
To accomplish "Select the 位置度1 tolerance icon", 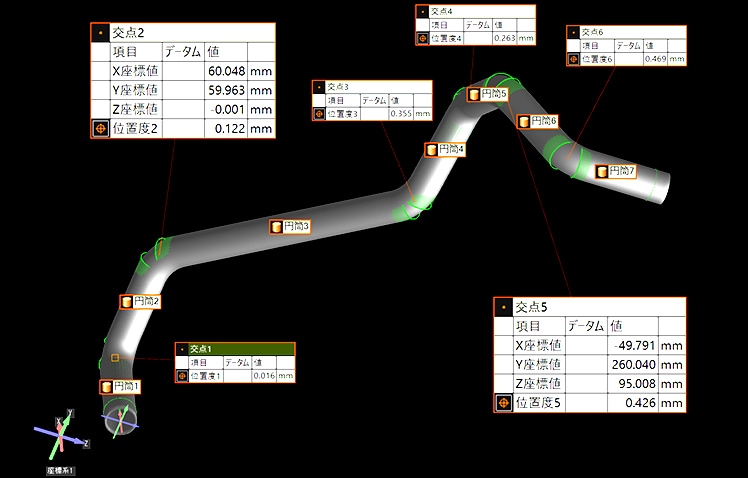I will coord(182,376).
